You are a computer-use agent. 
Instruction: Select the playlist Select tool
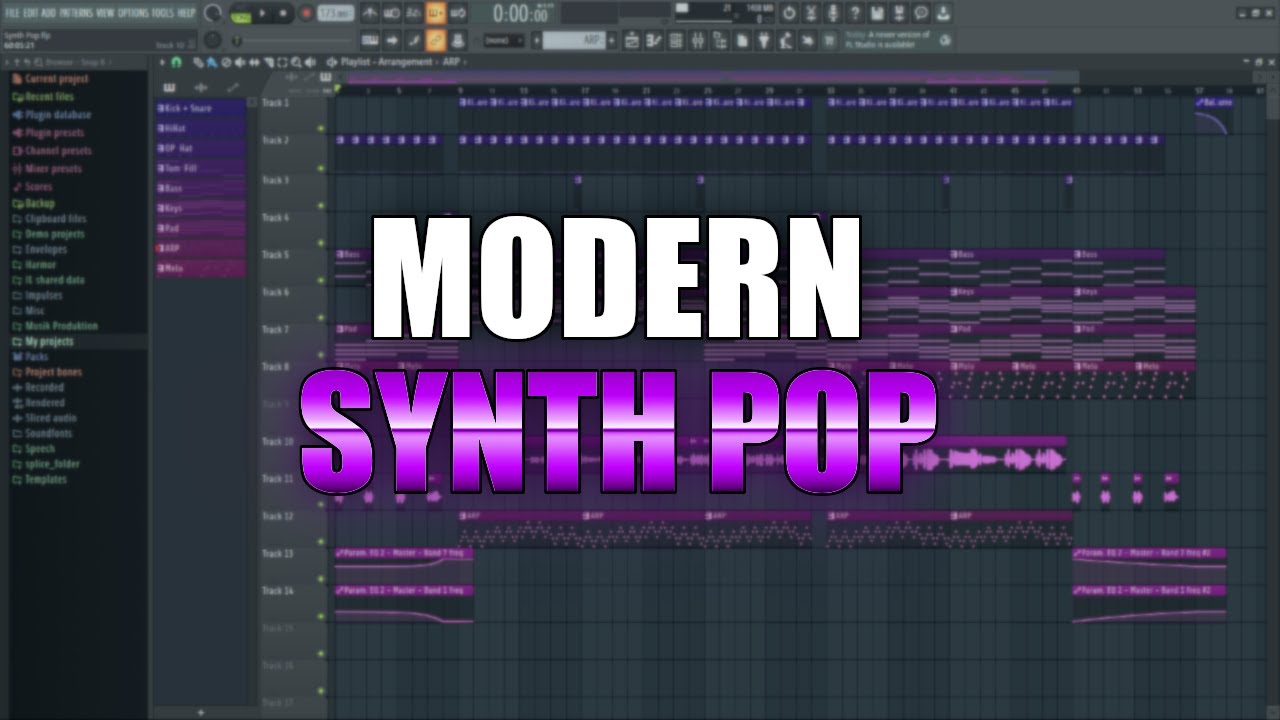coord(282,62)
